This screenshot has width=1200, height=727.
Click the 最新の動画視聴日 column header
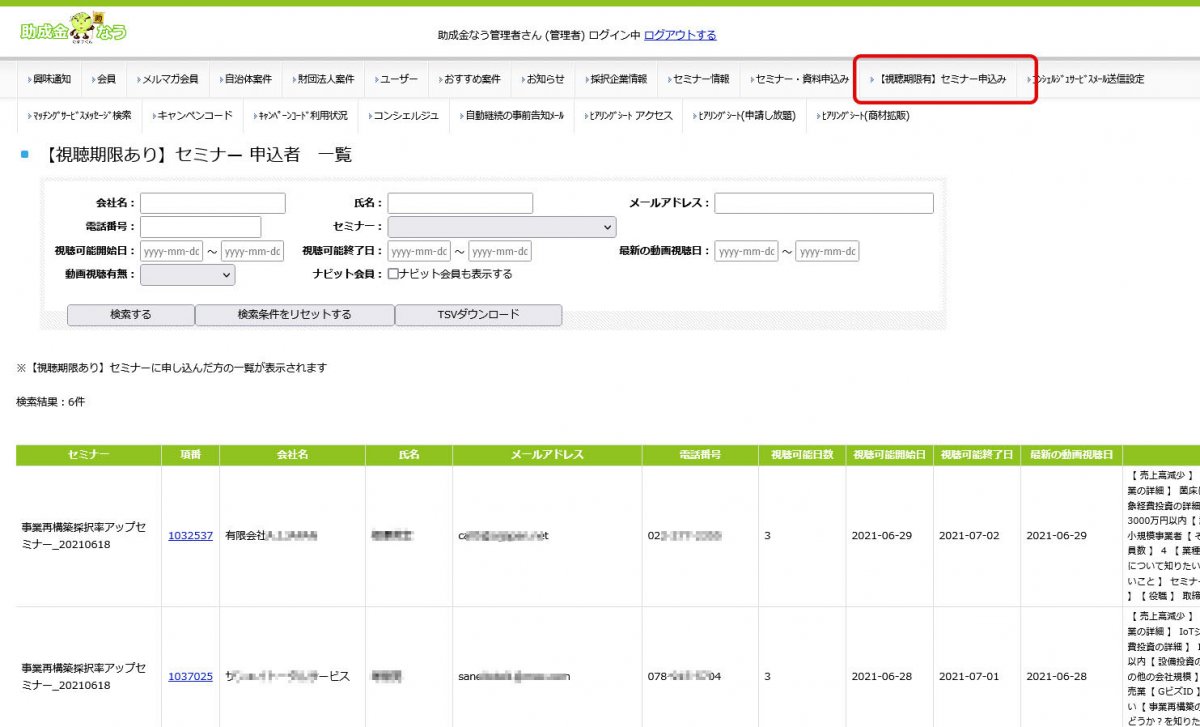1071,455
